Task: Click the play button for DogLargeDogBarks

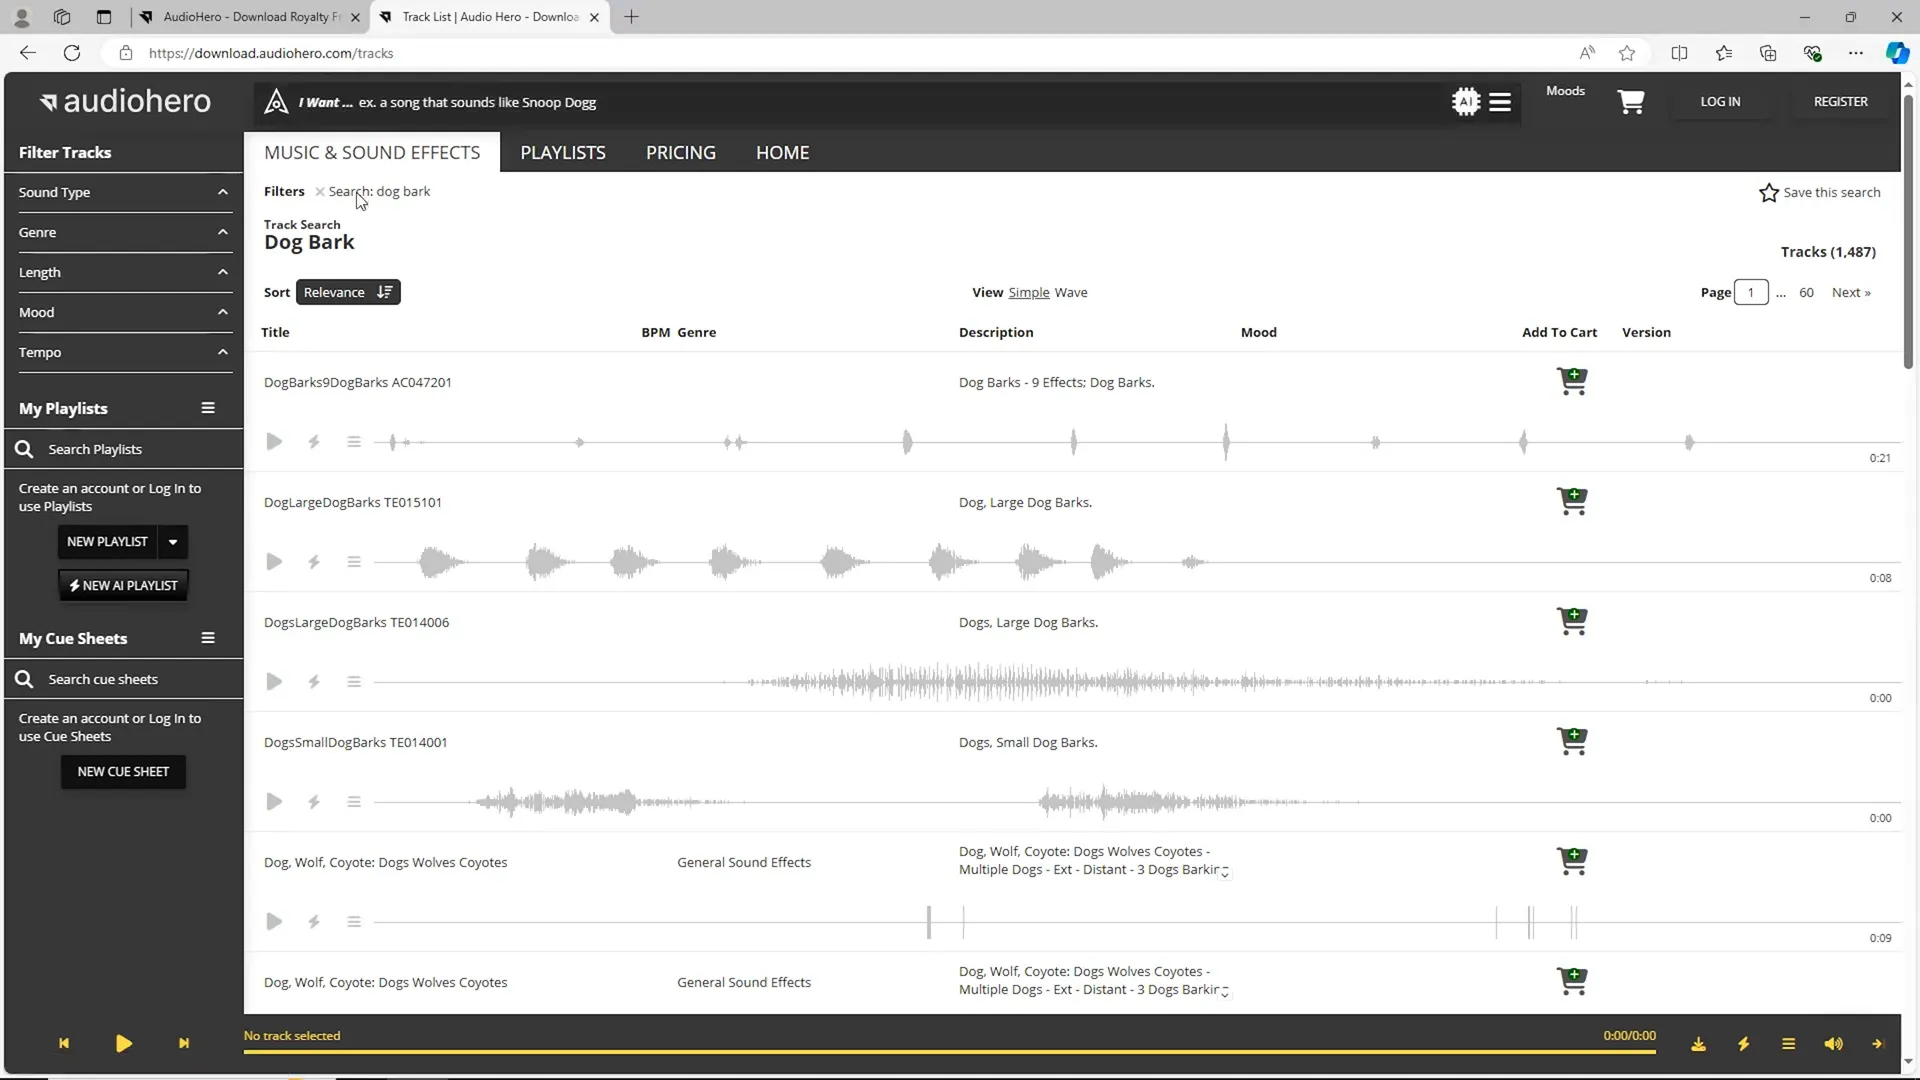Action: click(x=274, y=562)
